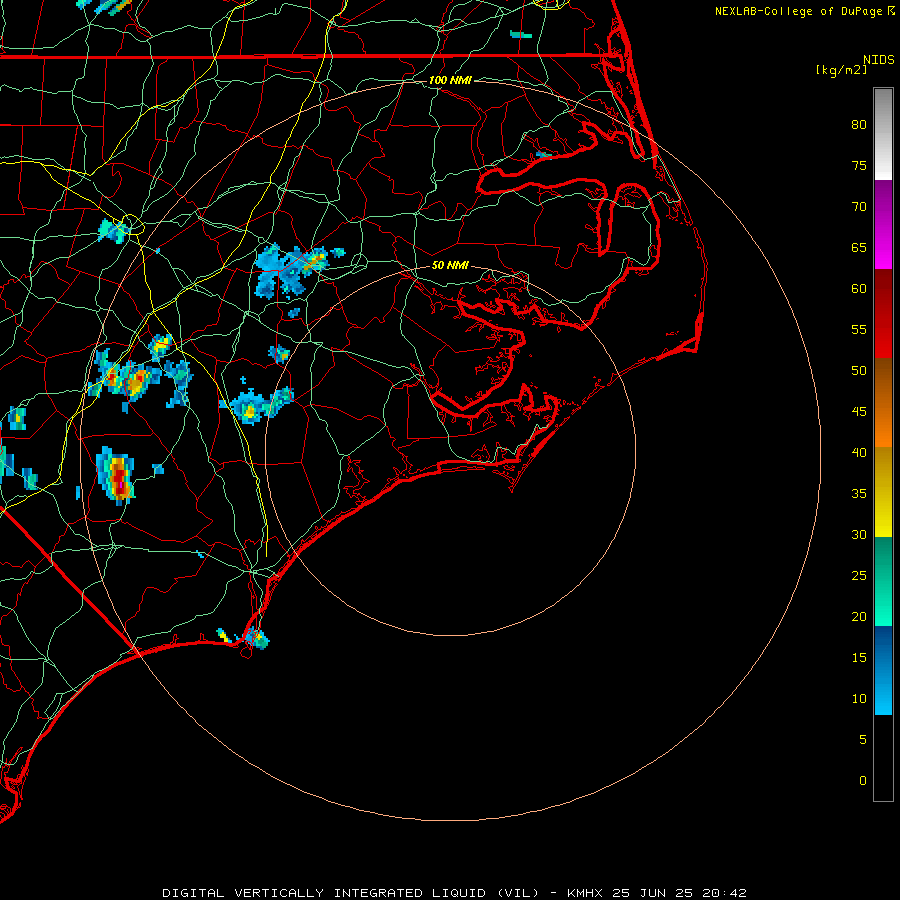Click the 35 value on color scale
The height and width of the screenshot is (900, 900).
(x=859, y=494)
